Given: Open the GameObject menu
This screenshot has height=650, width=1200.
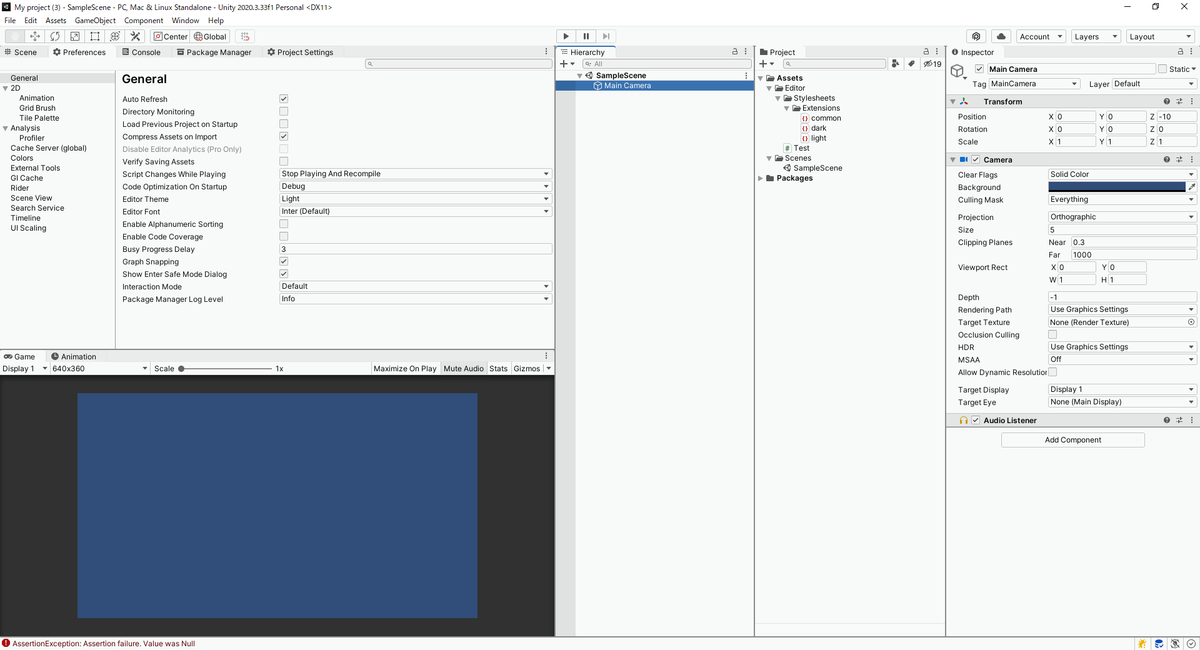Looking at the screenshot, I should 95,20.
